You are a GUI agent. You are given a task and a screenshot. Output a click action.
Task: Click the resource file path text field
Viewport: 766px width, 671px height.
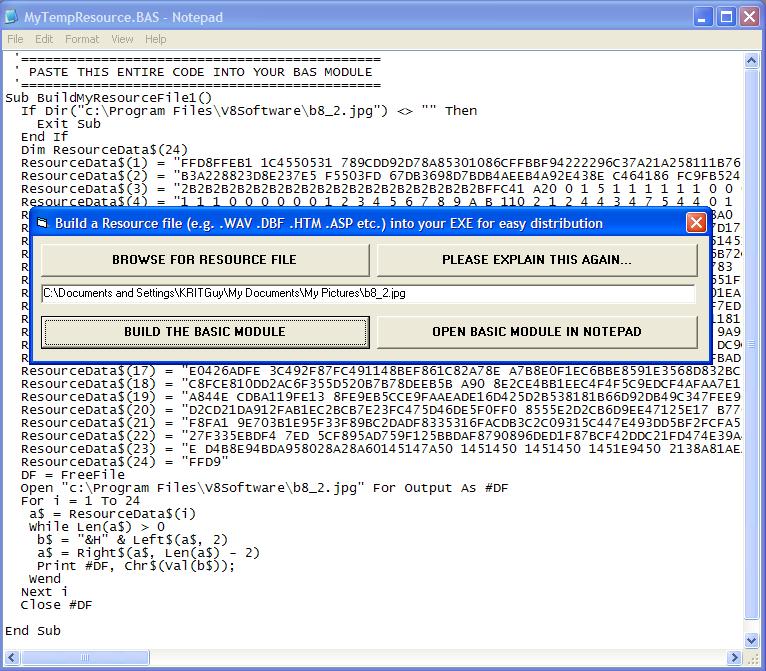[x=368, y=294]
